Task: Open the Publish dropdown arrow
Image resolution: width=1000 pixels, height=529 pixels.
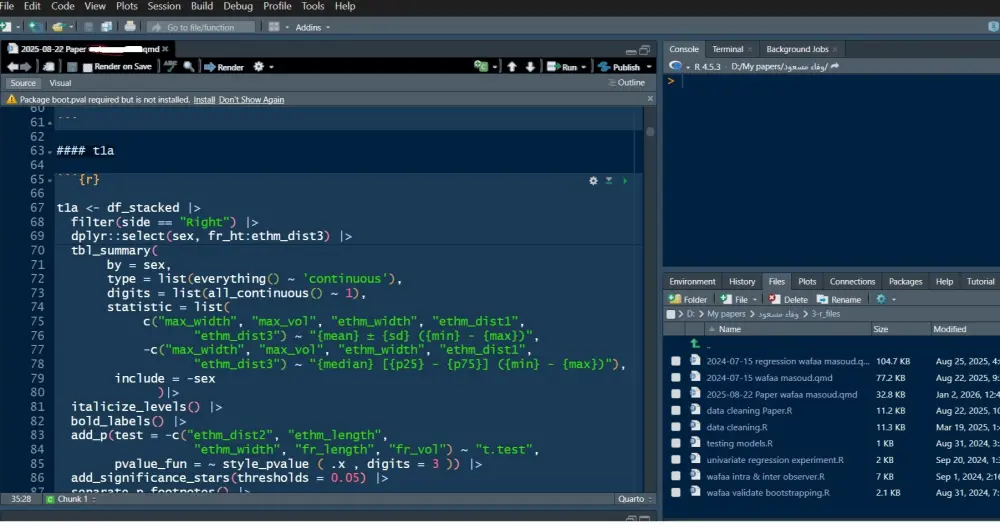Action: (x=649, y=67)
